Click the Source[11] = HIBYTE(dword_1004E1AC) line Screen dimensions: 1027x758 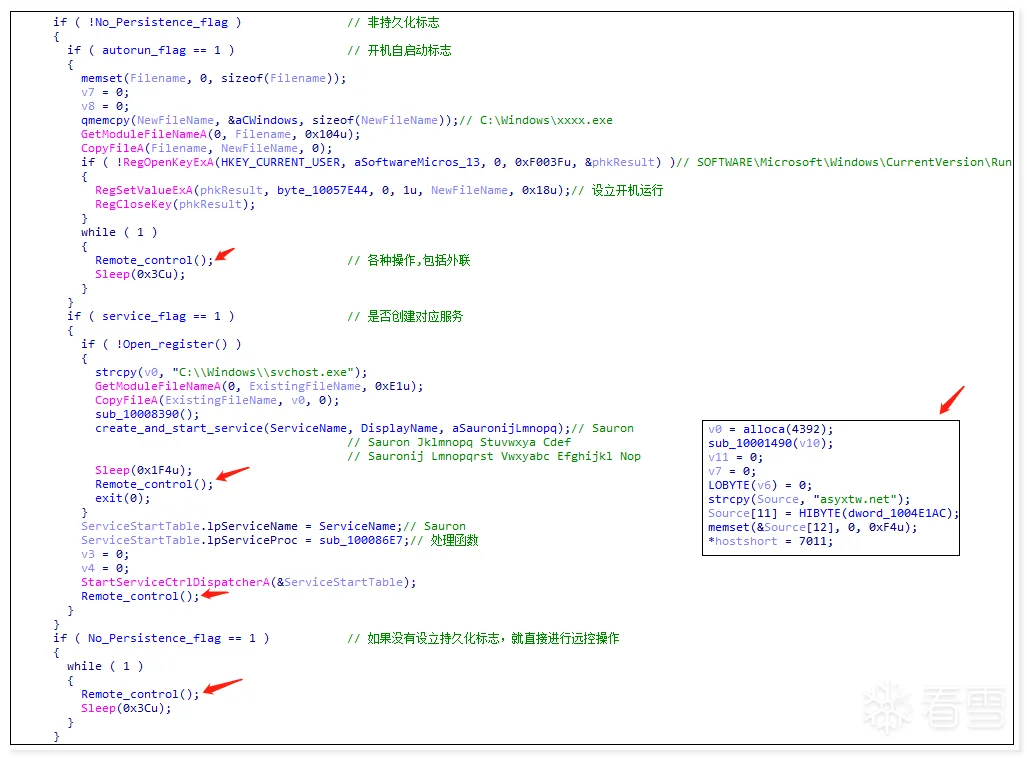tap(833, 514)
